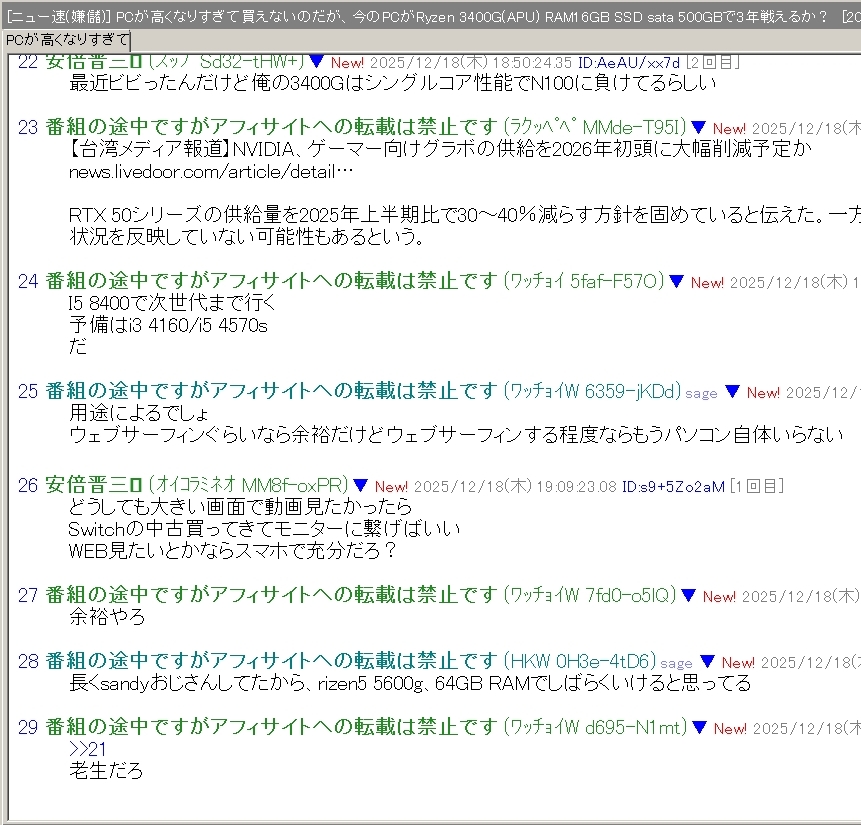The height and width of the screenshot is (825, 861).
Task: Click the red New! marker on post 27
Action: [719, 597]
